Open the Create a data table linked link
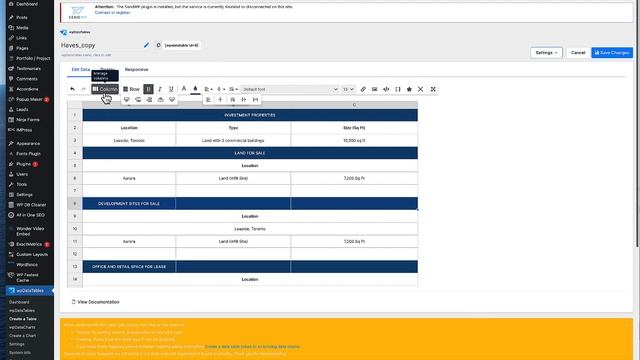Image resolution: width=640 pixels, height=360 pixels. [252, 347]
